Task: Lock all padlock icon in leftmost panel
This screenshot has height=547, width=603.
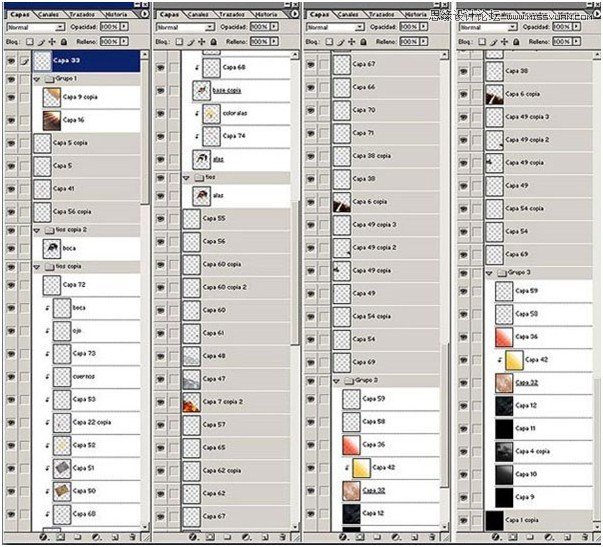Action: pos(64,42)
